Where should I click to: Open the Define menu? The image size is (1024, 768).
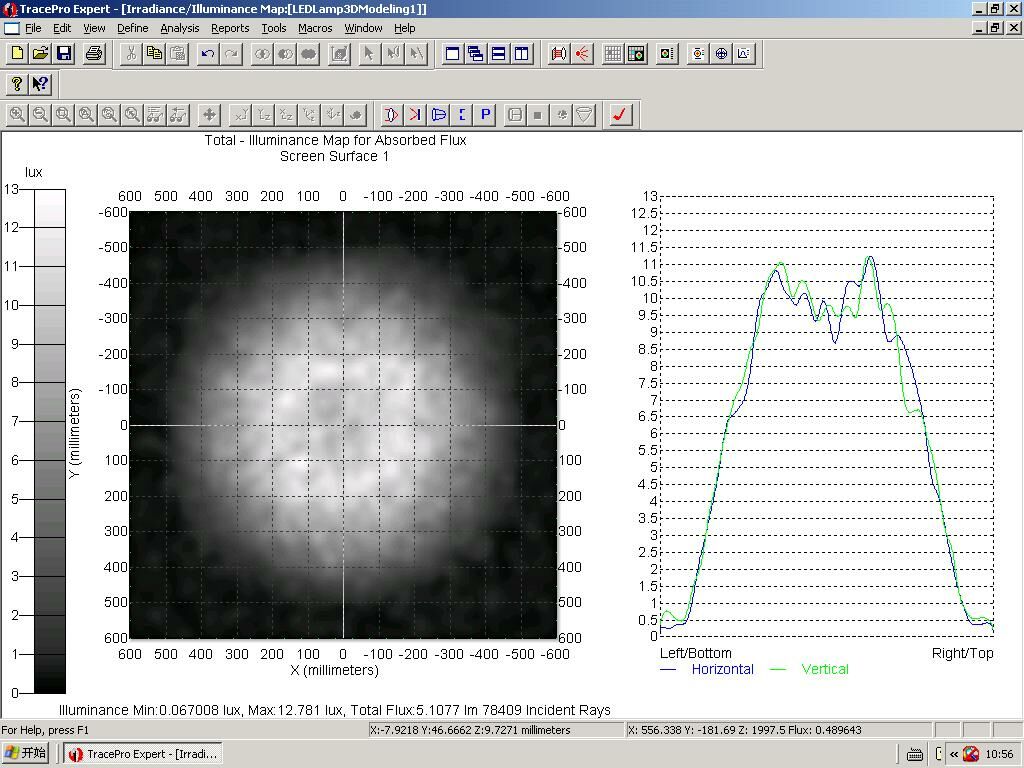pyautogui.click(x=133, y=28)
